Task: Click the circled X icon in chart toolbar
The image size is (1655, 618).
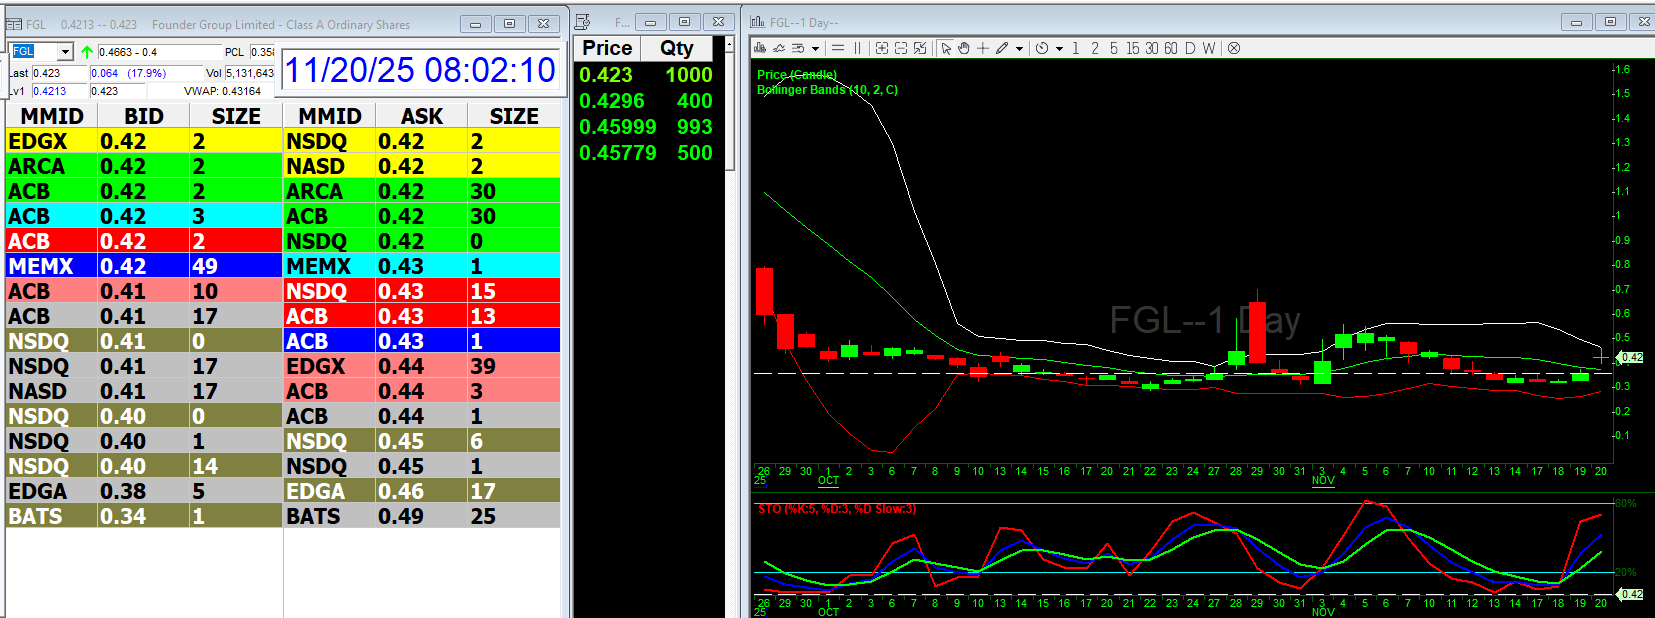Action: click(x=1234, y=48)
